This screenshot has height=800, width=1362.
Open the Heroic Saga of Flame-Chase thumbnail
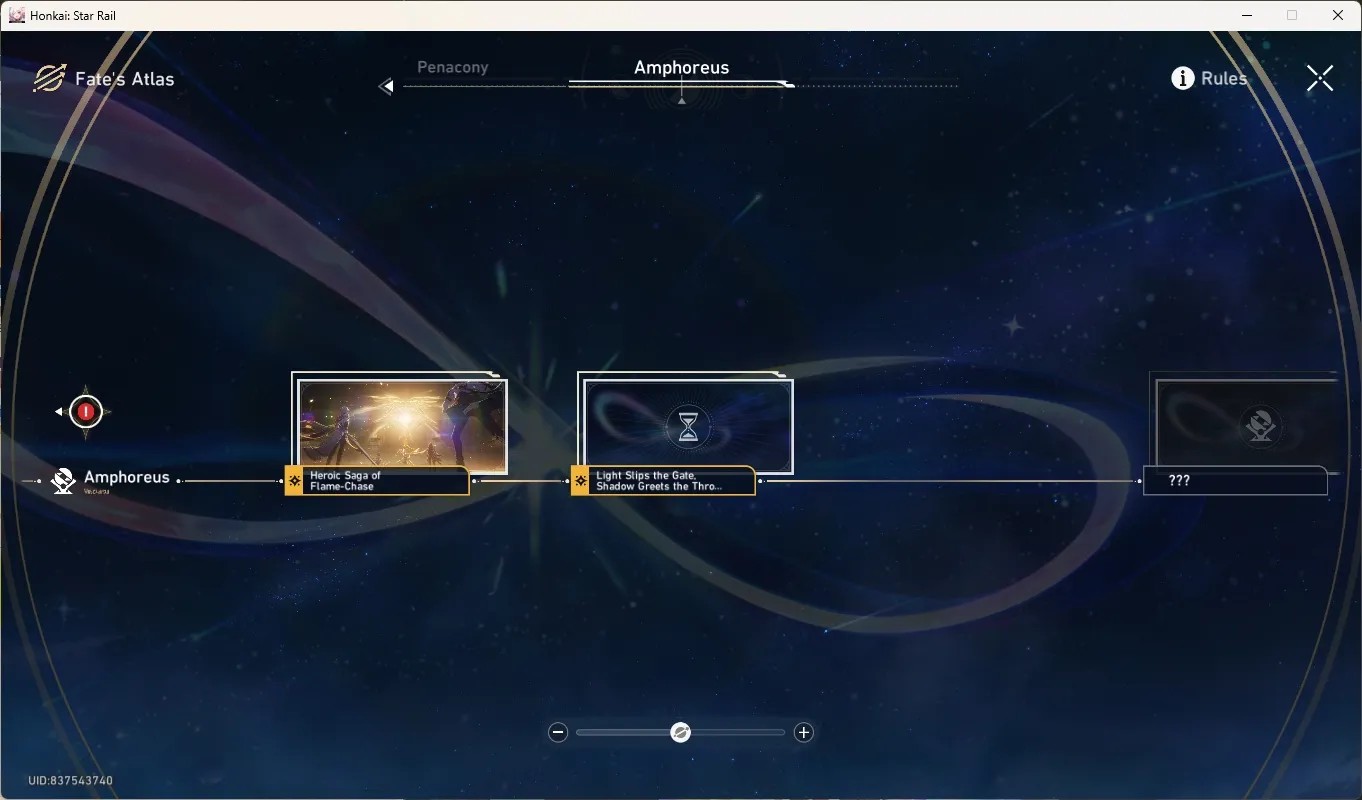[403, 427]
